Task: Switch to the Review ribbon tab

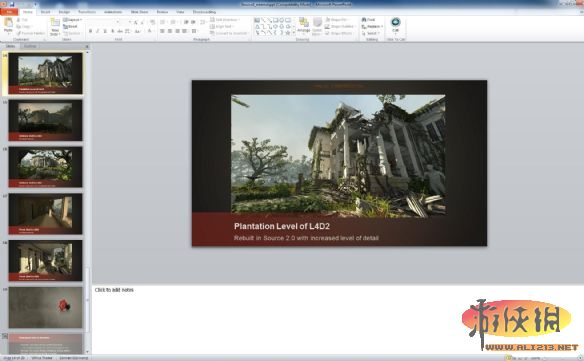Action: (162, 12)
